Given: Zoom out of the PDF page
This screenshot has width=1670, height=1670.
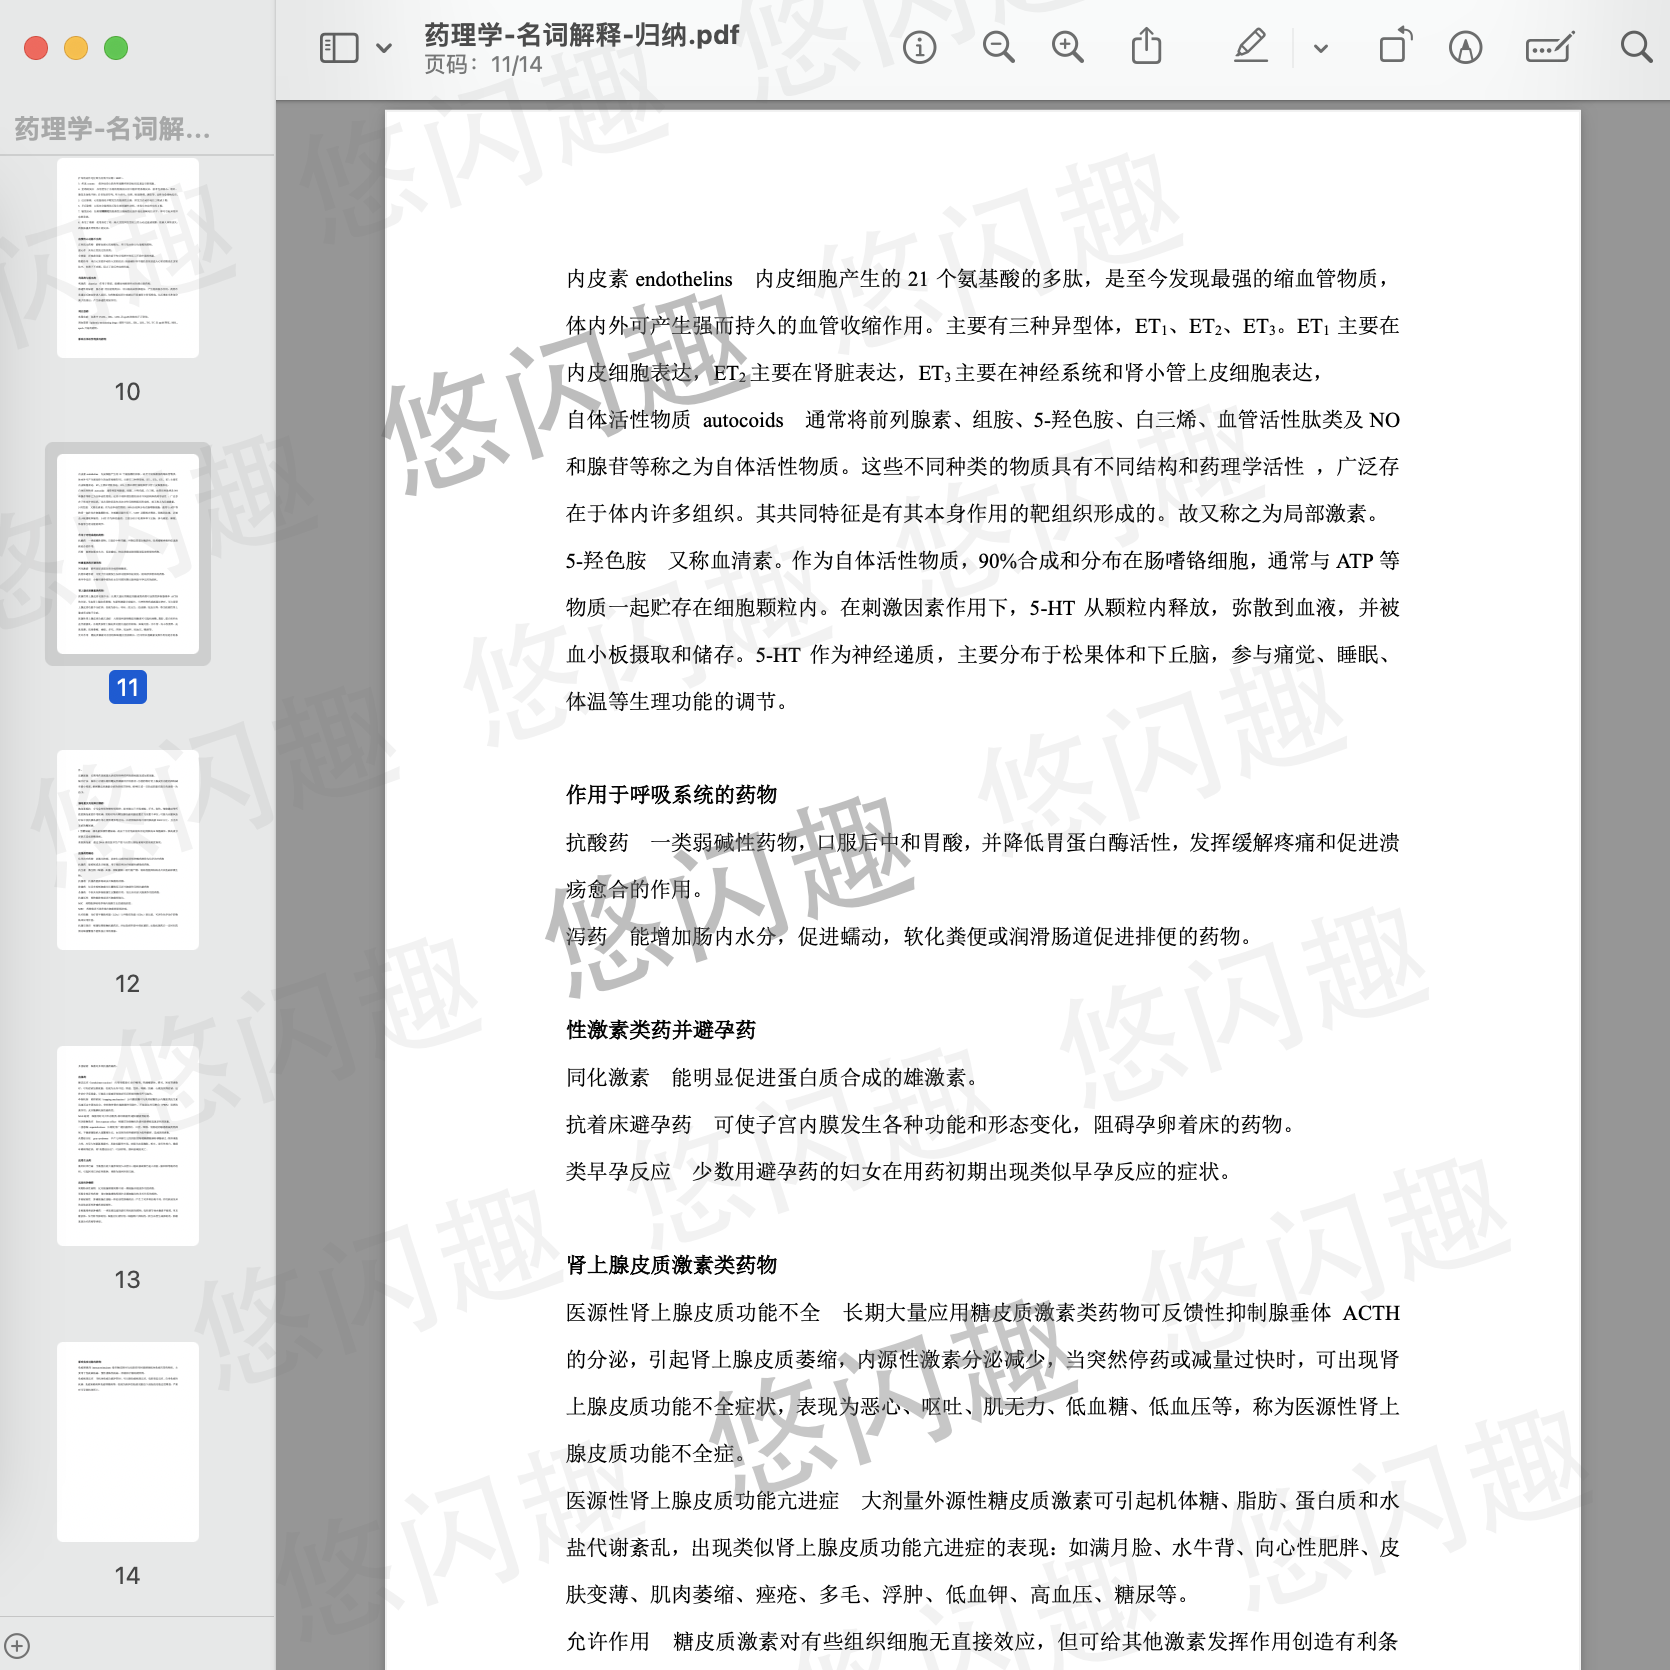Looking at the screenshot, I should (x=998, y=48).
